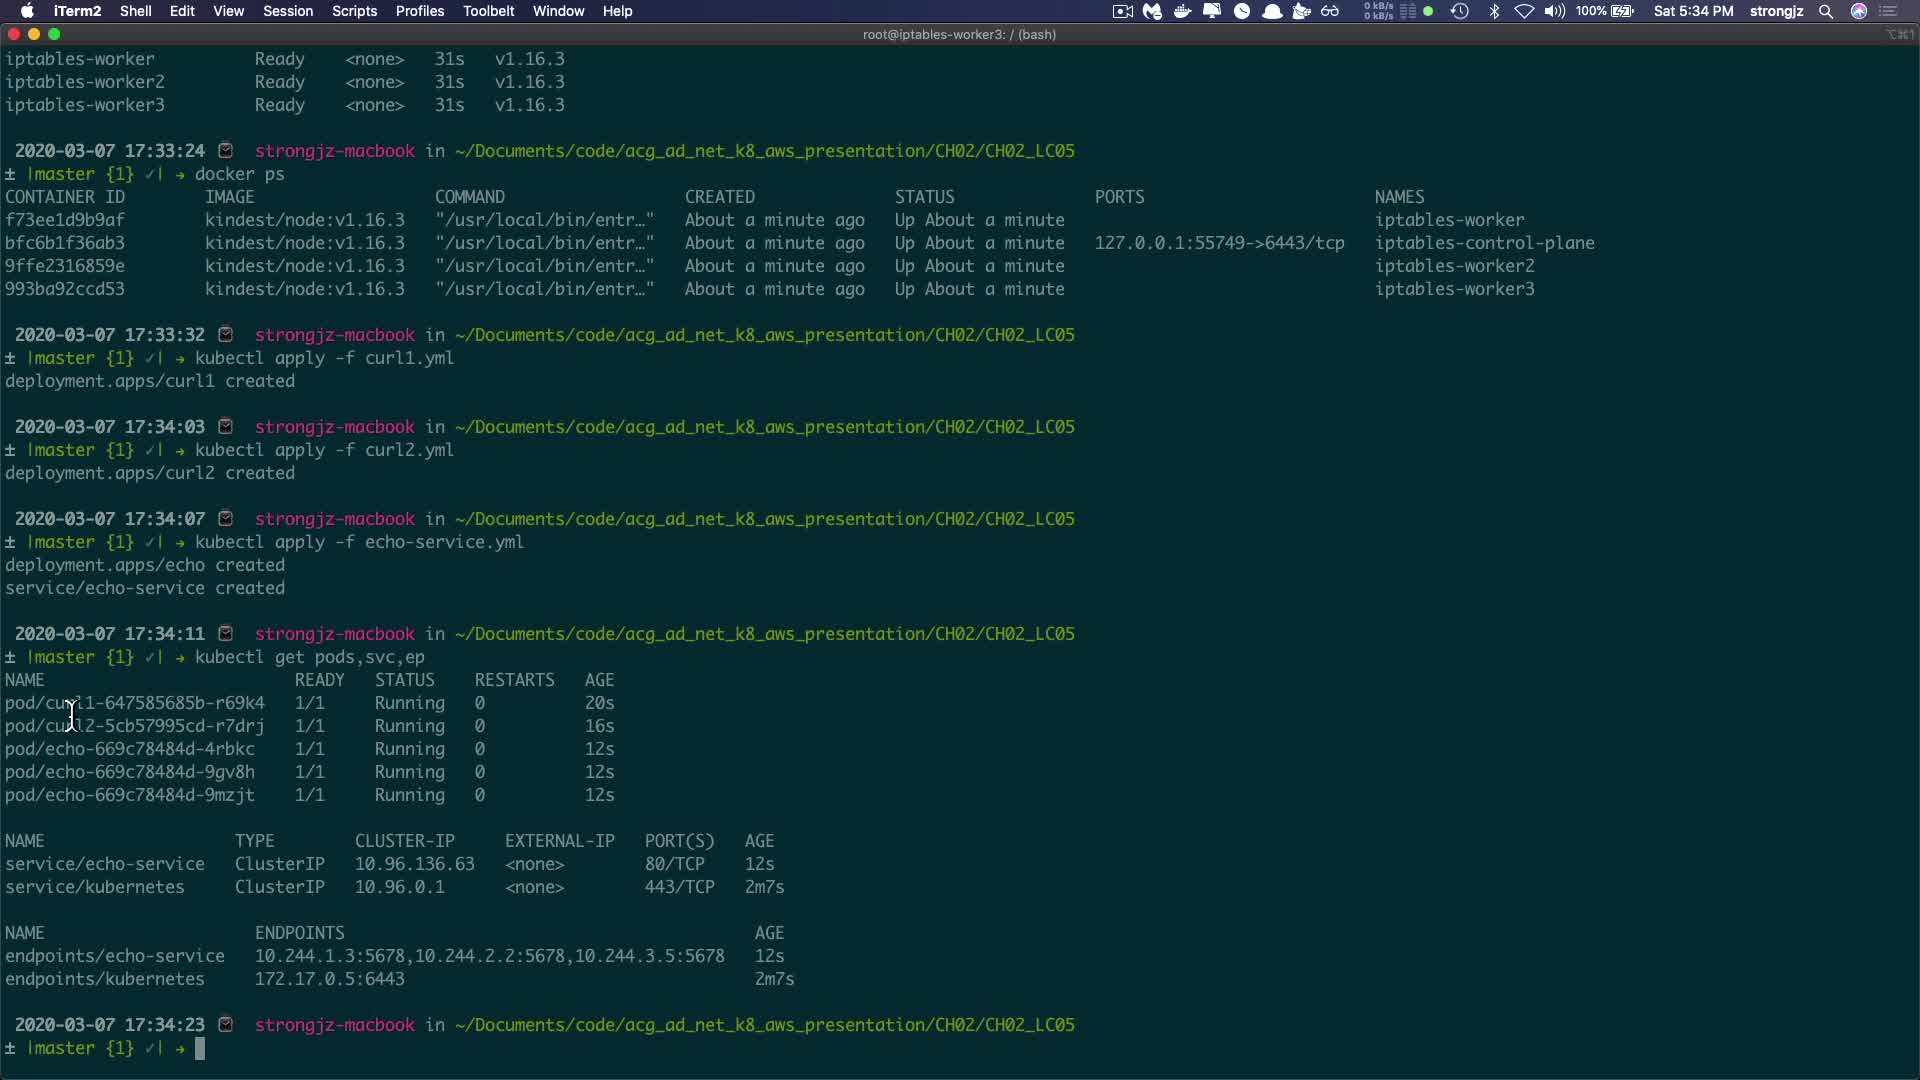Open the strongjz user switching menu
This screenshot has height=1080, width=1920.
click(1776, 11)
